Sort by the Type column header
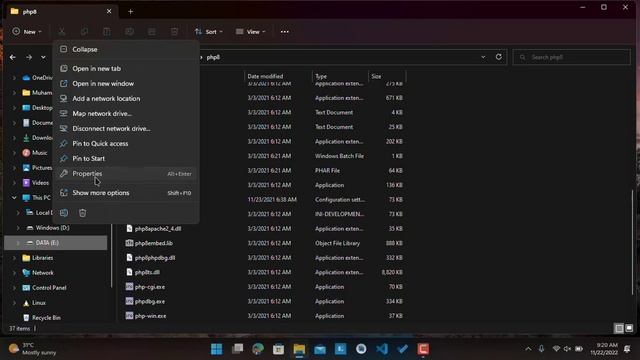The width and height of the screenshot is (640, 360). pyautogui.click(x=340, y=76)
